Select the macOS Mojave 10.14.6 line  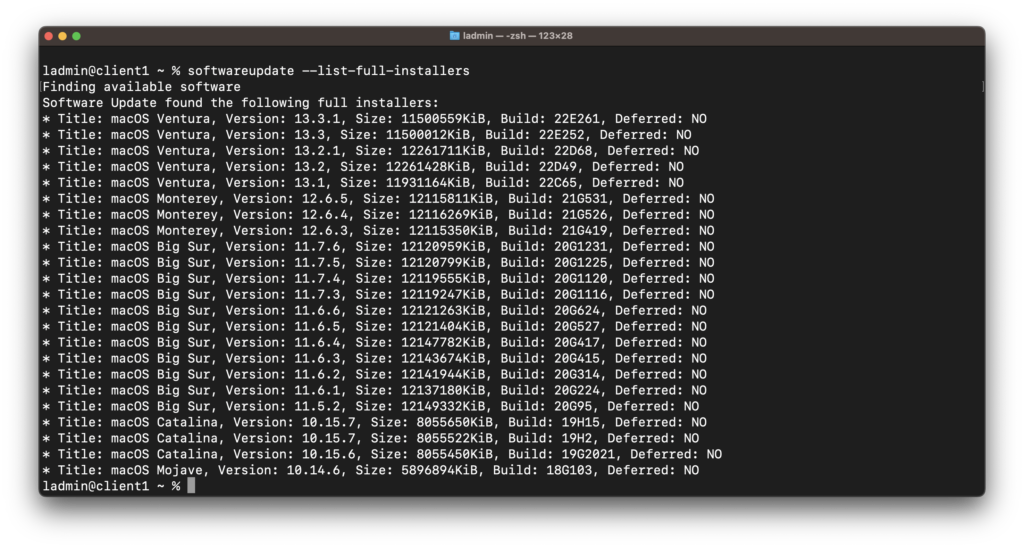coord(371,470)
